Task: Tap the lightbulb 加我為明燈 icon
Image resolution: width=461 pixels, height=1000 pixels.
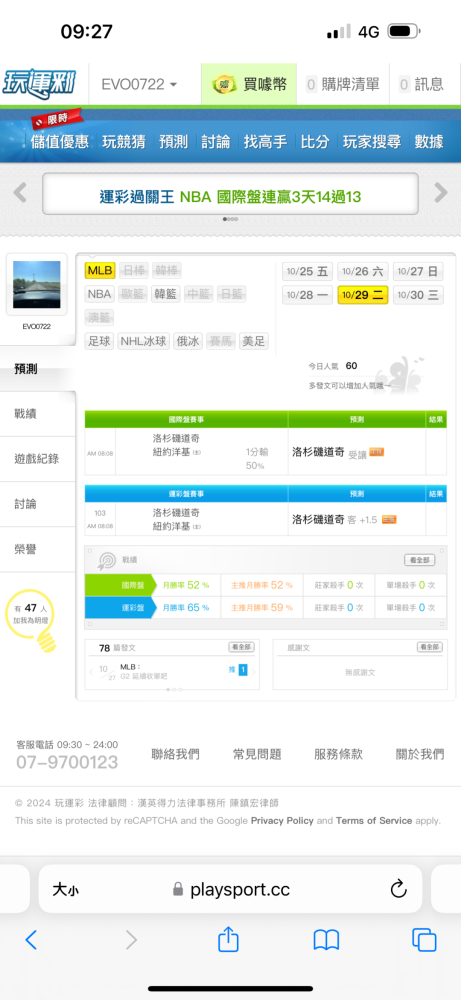Action: point(31,622)
